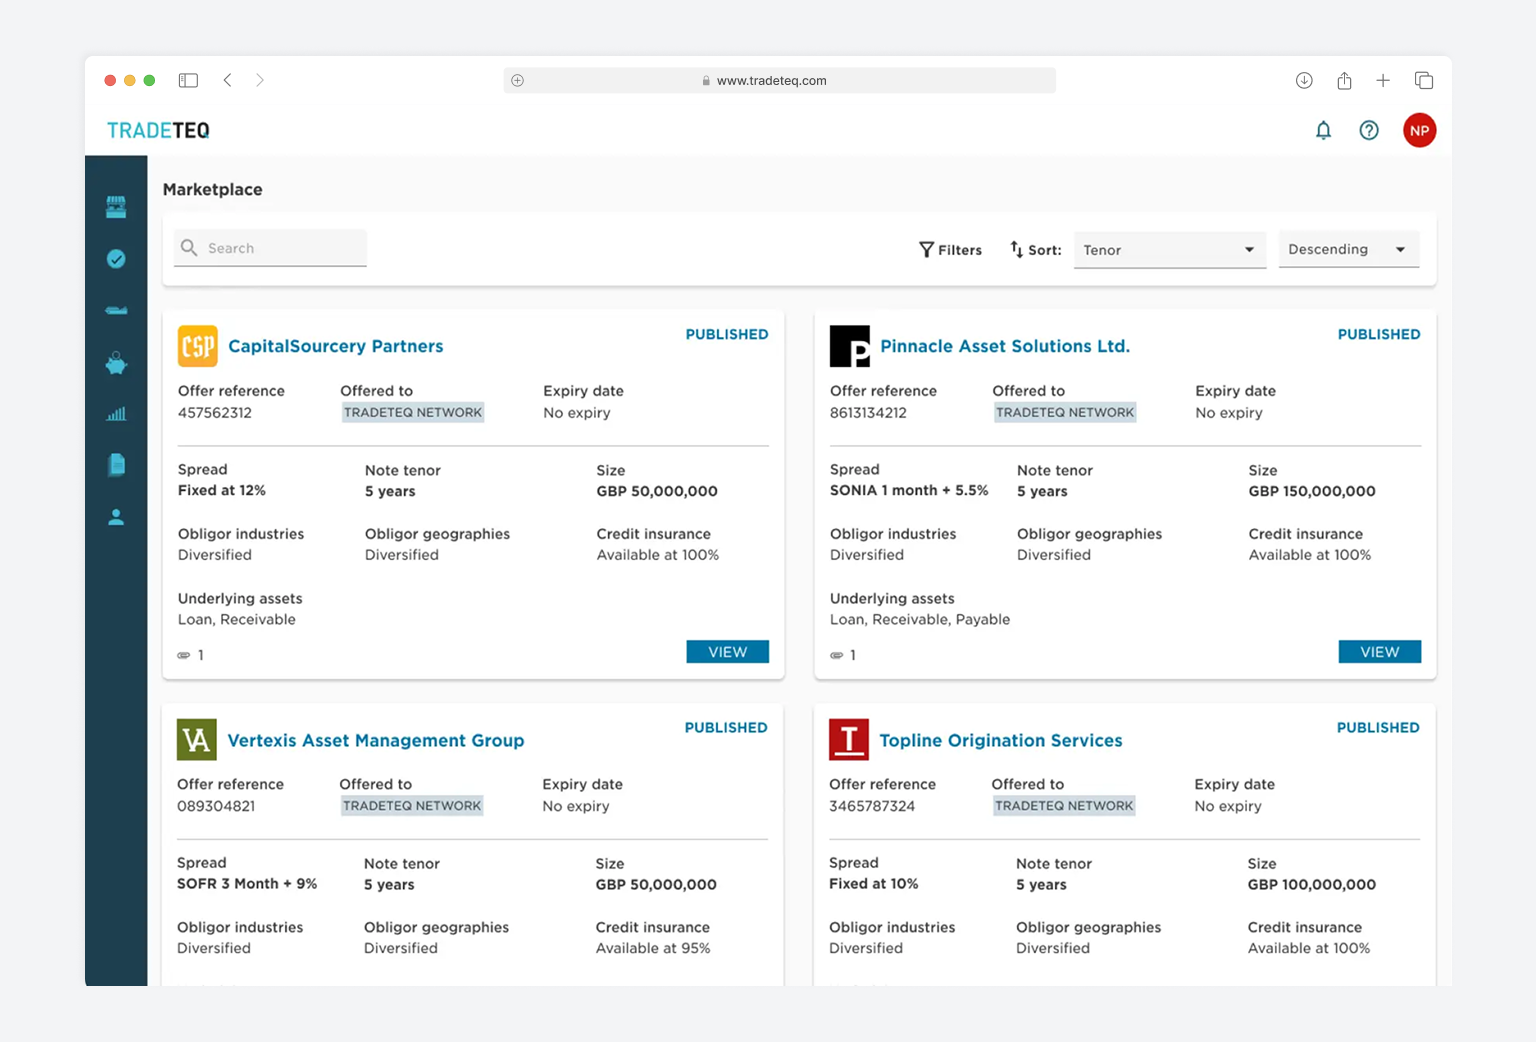
Task: Open Vertexis Asset Management Group link
Action: point(375,741)
